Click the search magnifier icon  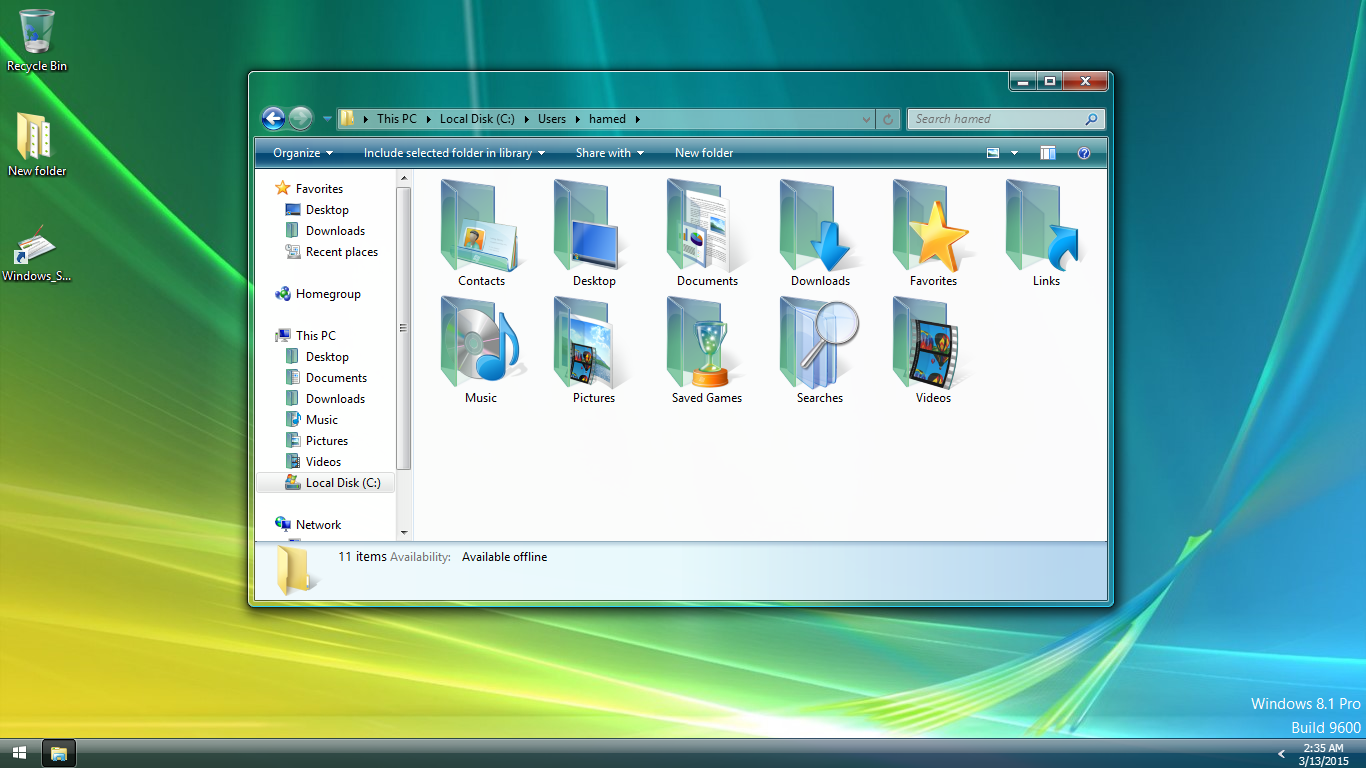coord(1091,119)
